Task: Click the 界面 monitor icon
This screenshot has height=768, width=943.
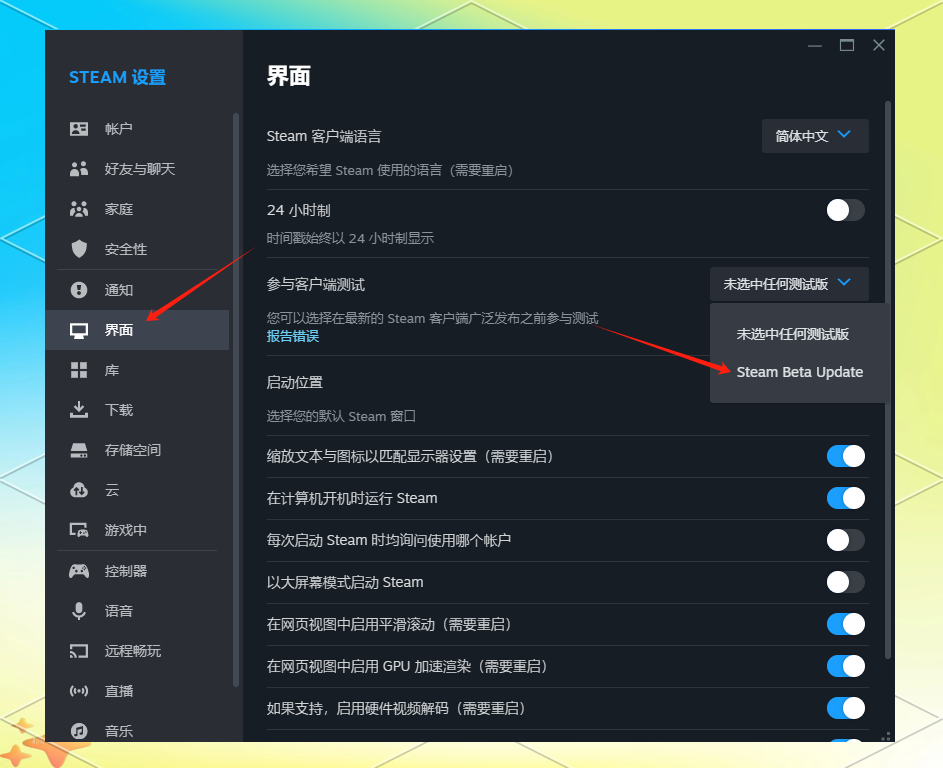Action: [x=79, y=330]
